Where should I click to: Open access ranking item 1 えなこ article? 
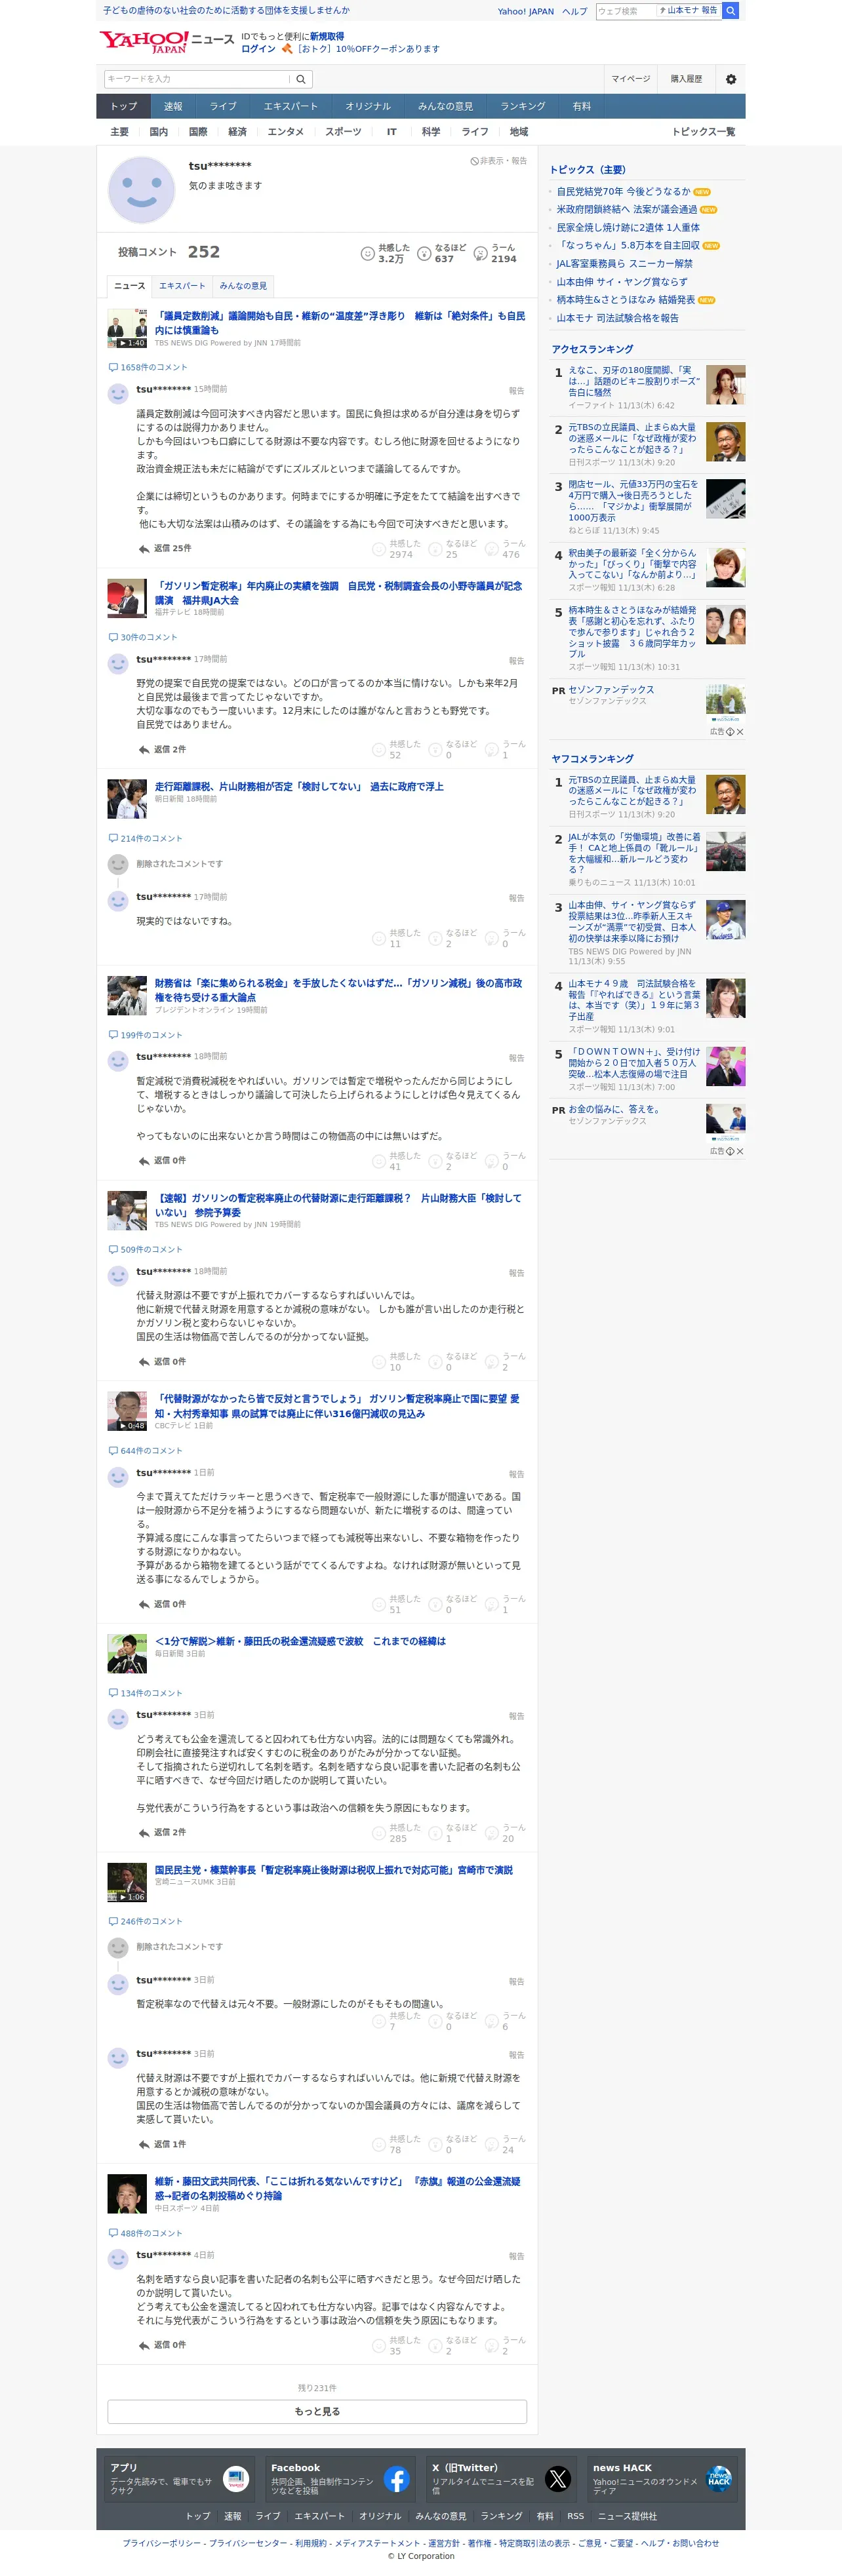pos(634,381)
